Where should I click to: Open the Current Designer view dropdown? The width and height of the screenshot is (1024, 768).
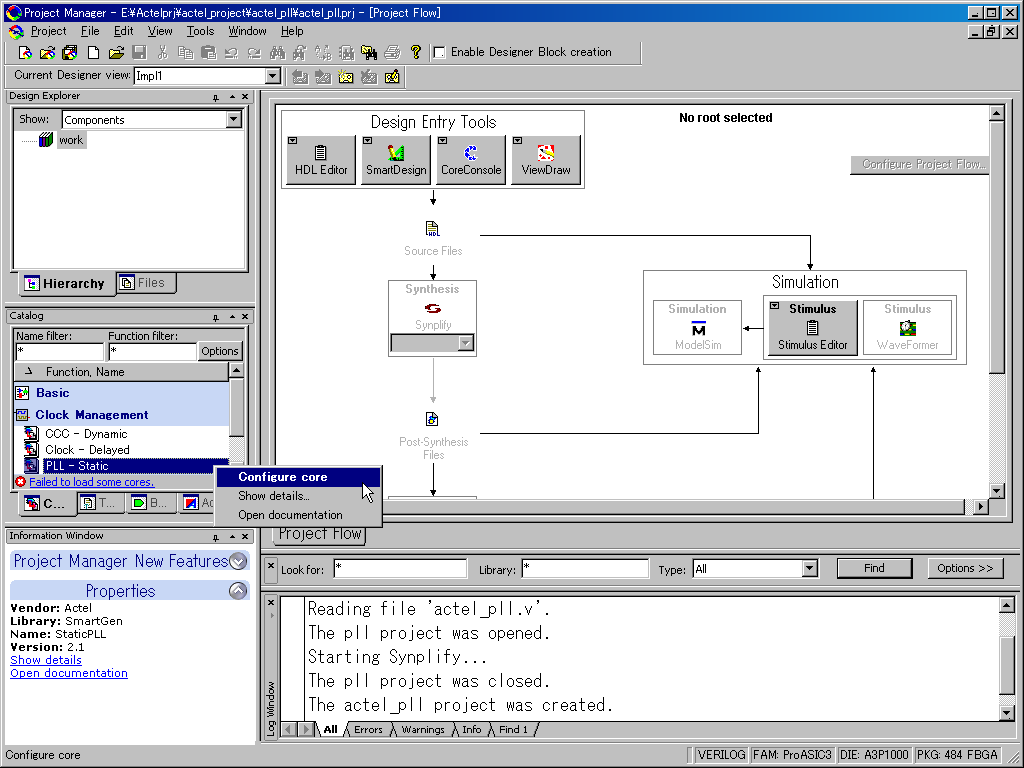tap(273, 76)
